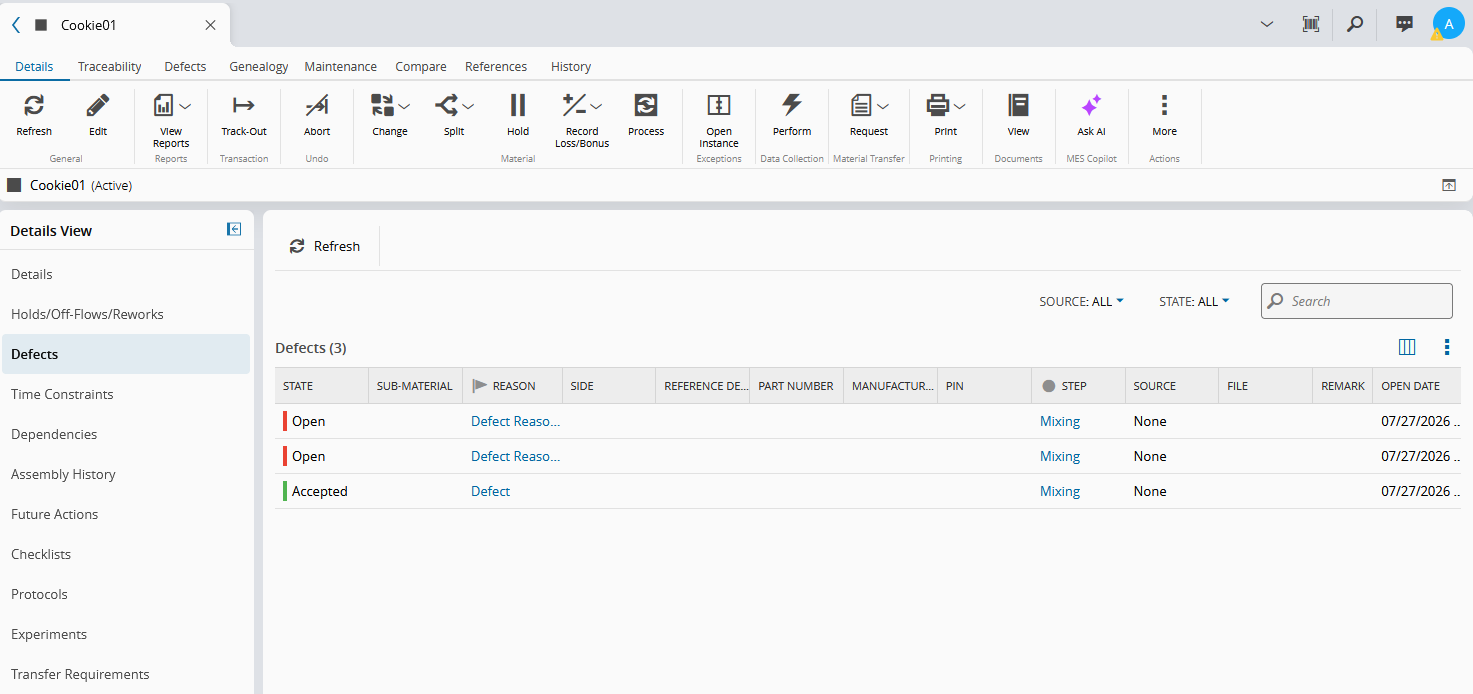1473x694 pixels.
Task: Click the Record Loss/Bonus icon
Action: (574, 105)
